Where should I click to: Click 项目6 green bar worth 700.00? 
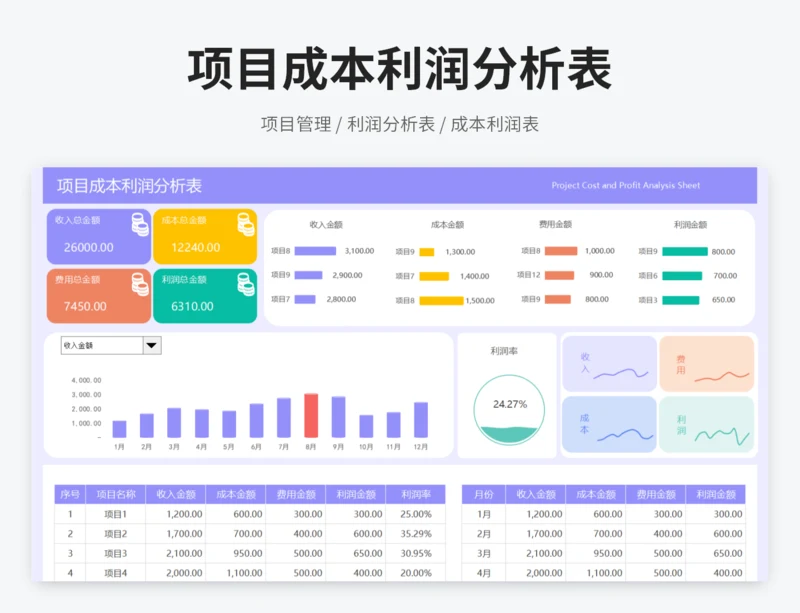pyautogui.click(x=682, y=276)
